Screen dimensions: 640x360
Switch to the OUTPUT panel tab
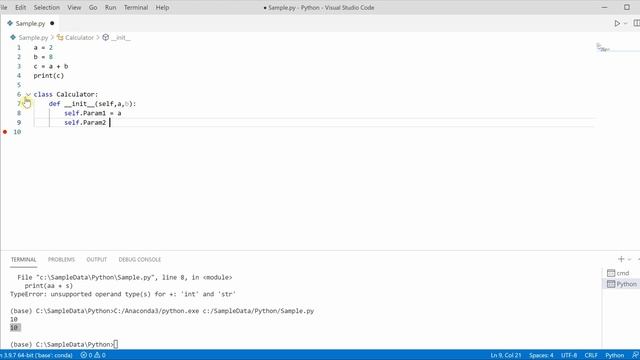click(x=97, y=260)
